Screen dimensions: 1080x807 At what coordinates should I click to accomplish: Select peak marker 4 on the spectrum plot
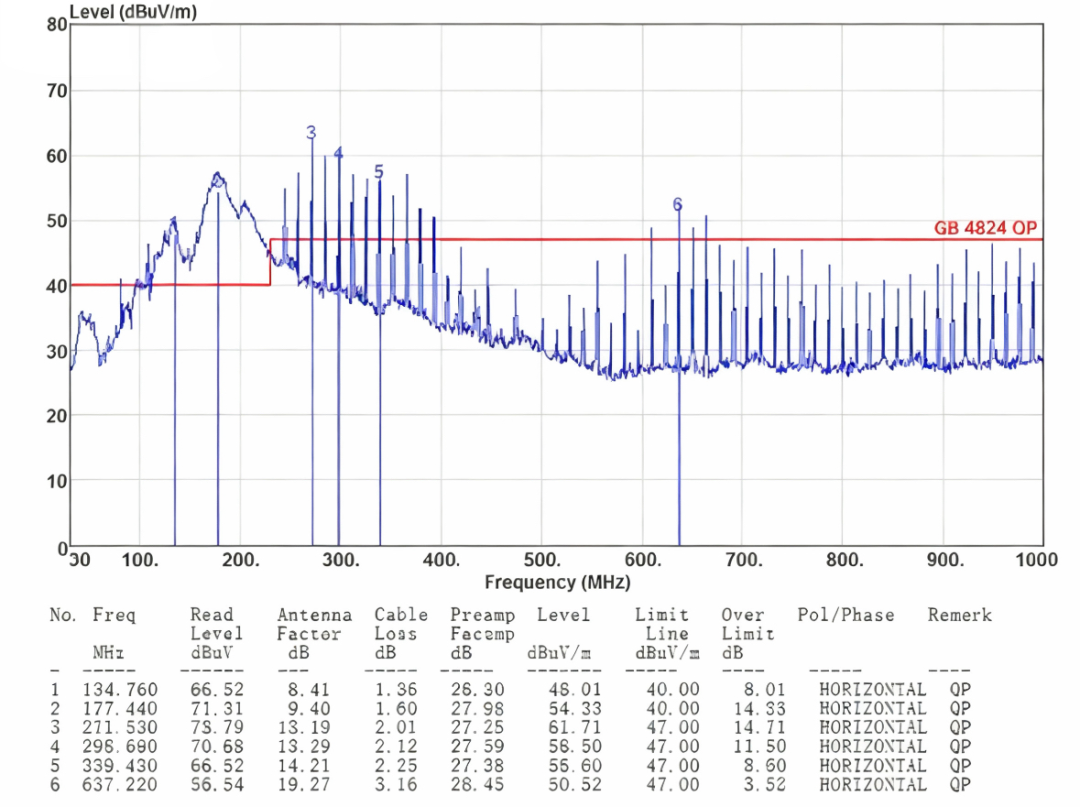[338, 154]
